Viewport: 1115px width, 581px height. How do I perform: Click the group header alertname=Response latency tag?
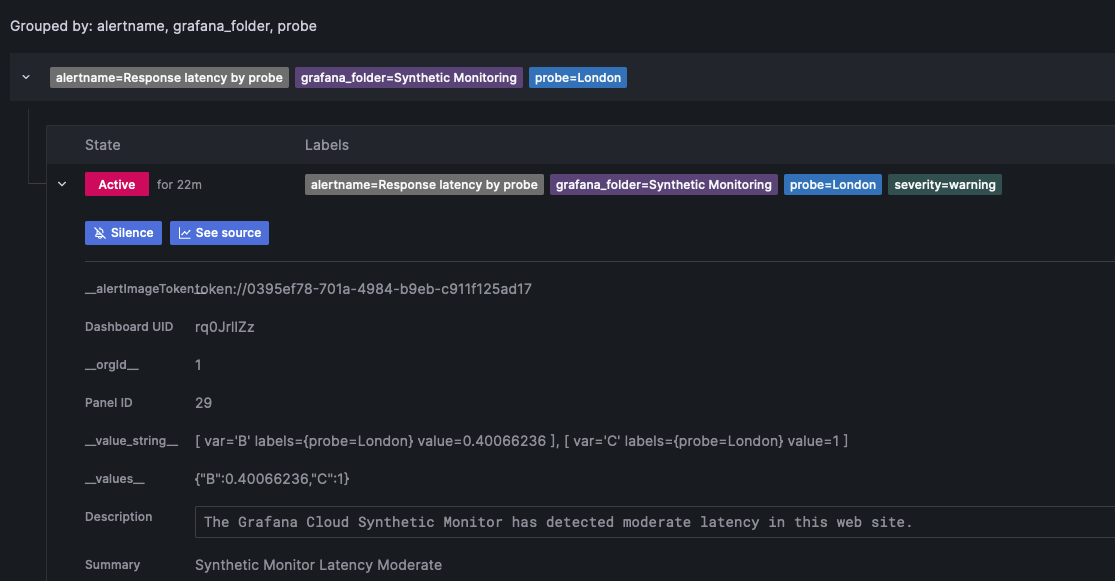pyautogui.click(x=169, y=77)
